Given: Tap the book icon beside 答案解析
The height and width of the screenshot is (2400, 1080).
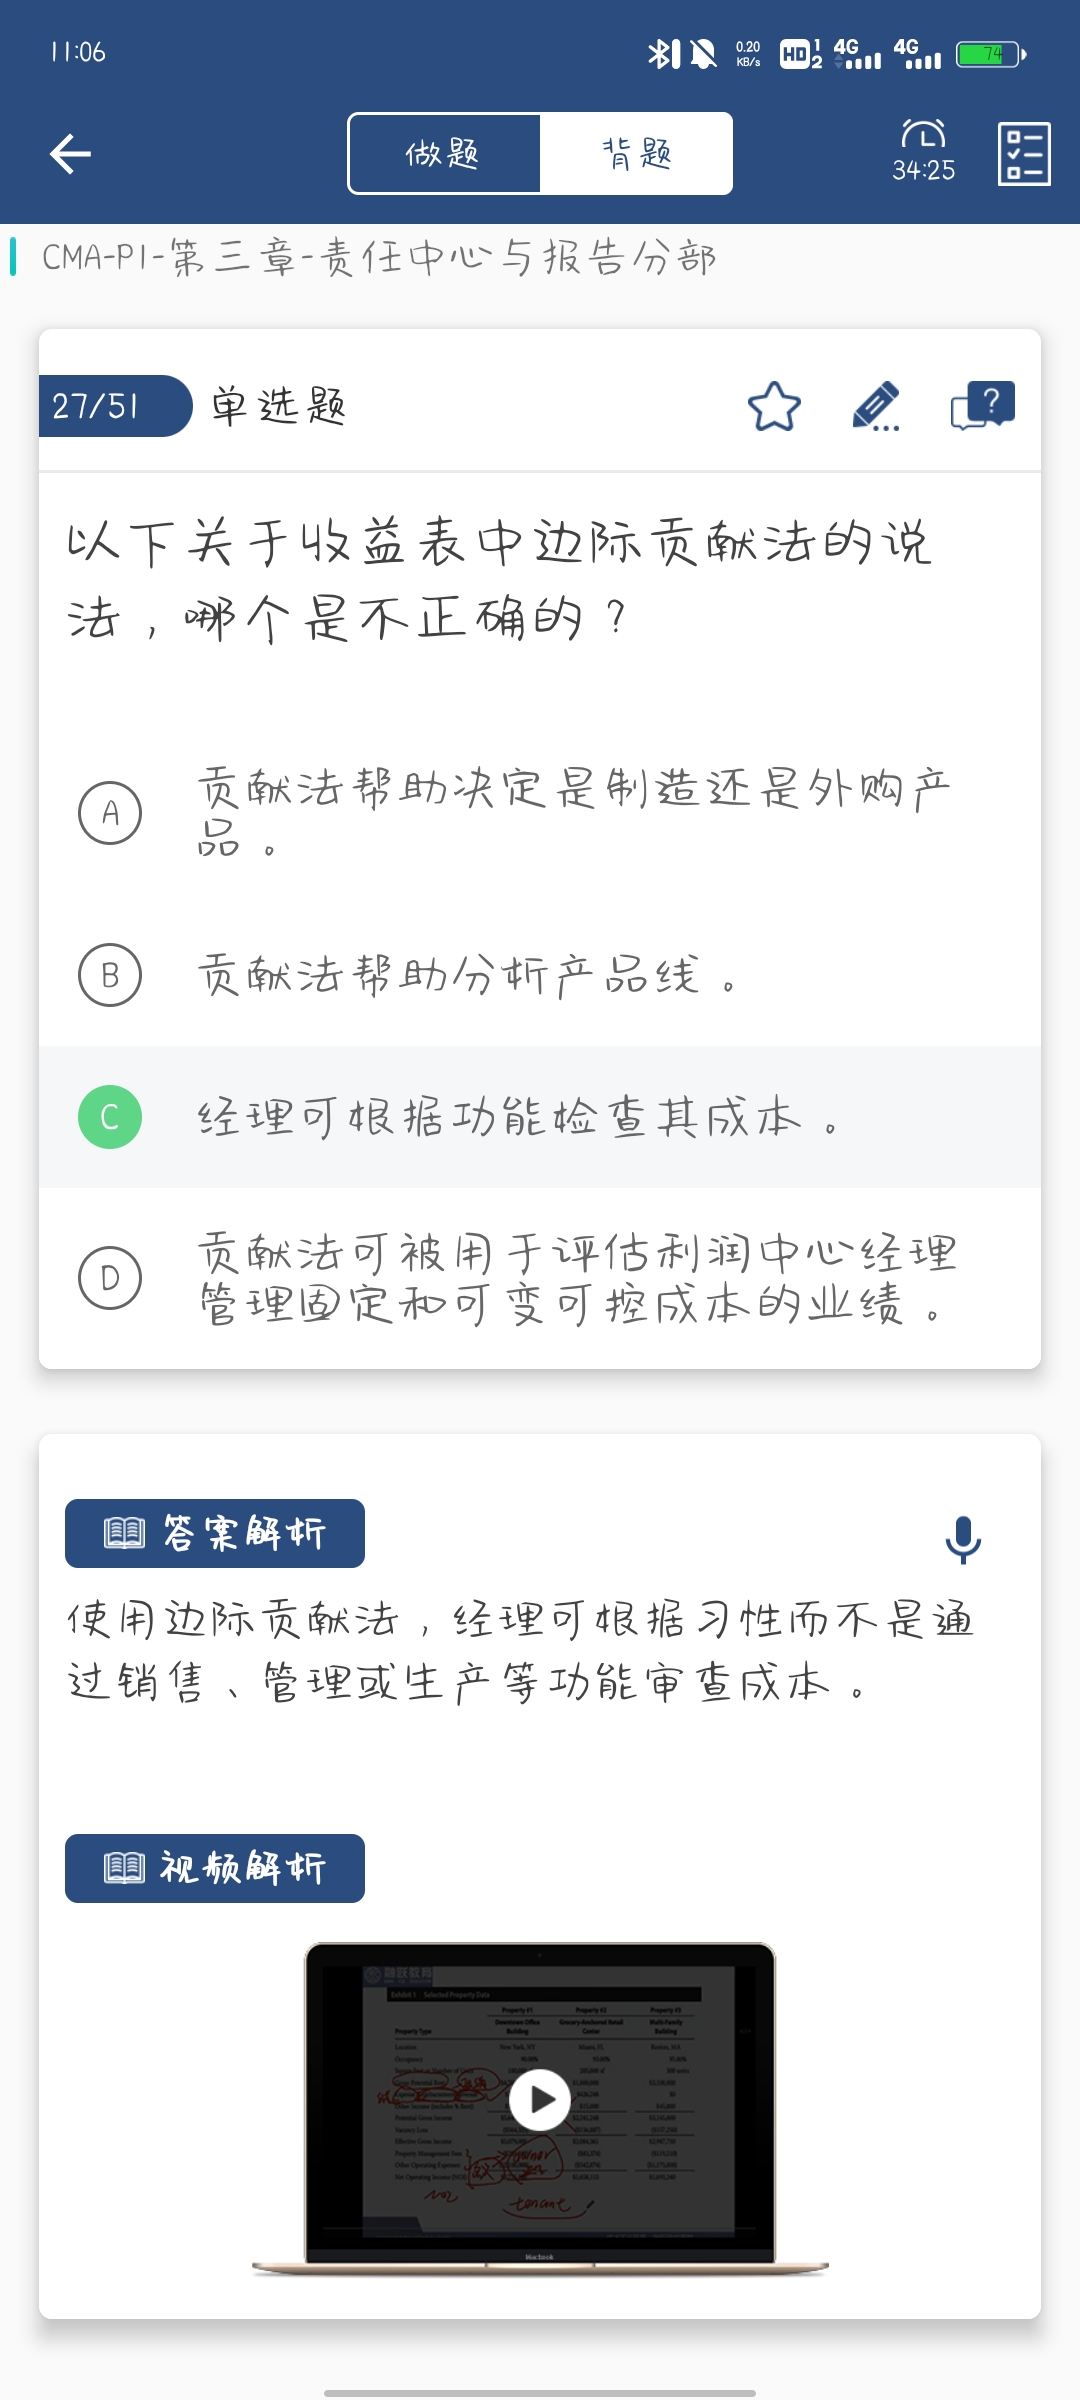Looking at the screenshot, I should pyautogui.click(x=125, y=1533).
